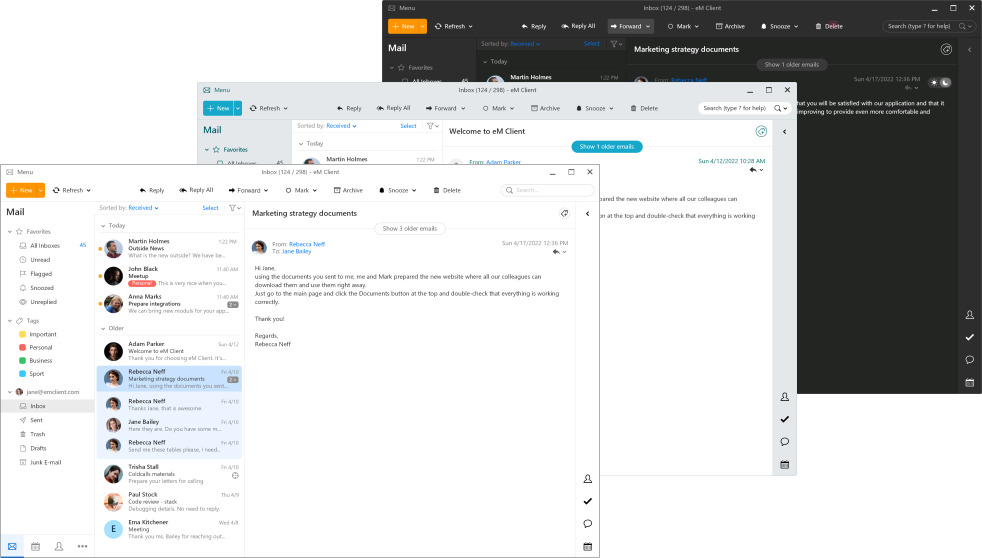The width and height of the screenshot is (982, 558).
Task: Click the yellow Important tag color swatch
Action: pos(22,334)
